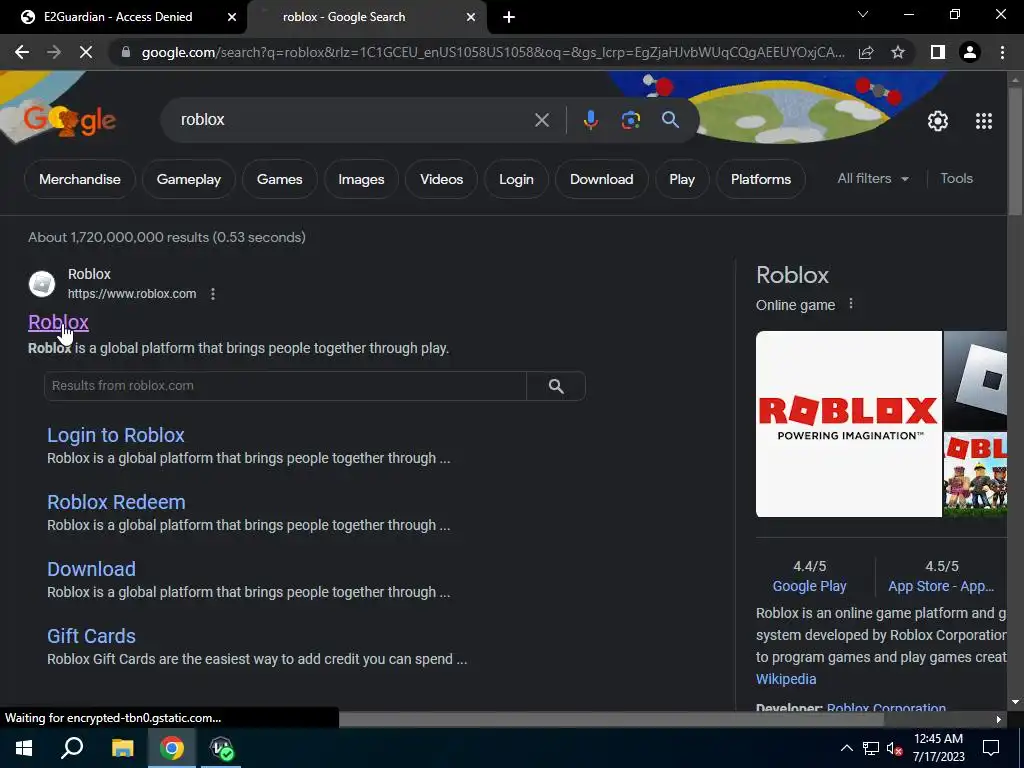This screenshot has width=1024, height=768.
Task: Open the Chrome three-dot menu
Action: pyautogui.click(x=1002, y=52)
